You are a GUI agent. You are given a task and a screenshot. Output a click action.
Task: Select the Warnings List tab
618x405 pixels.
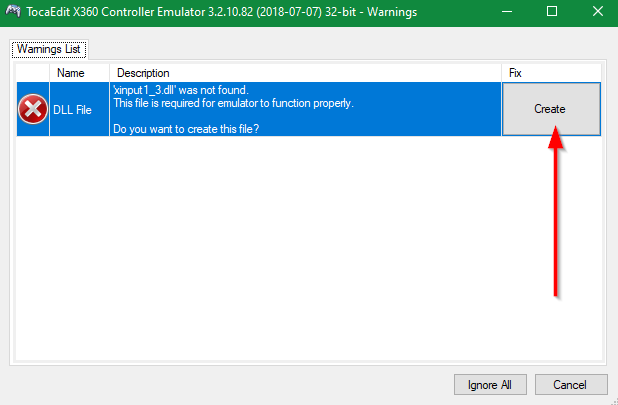(x=49, y=49)
